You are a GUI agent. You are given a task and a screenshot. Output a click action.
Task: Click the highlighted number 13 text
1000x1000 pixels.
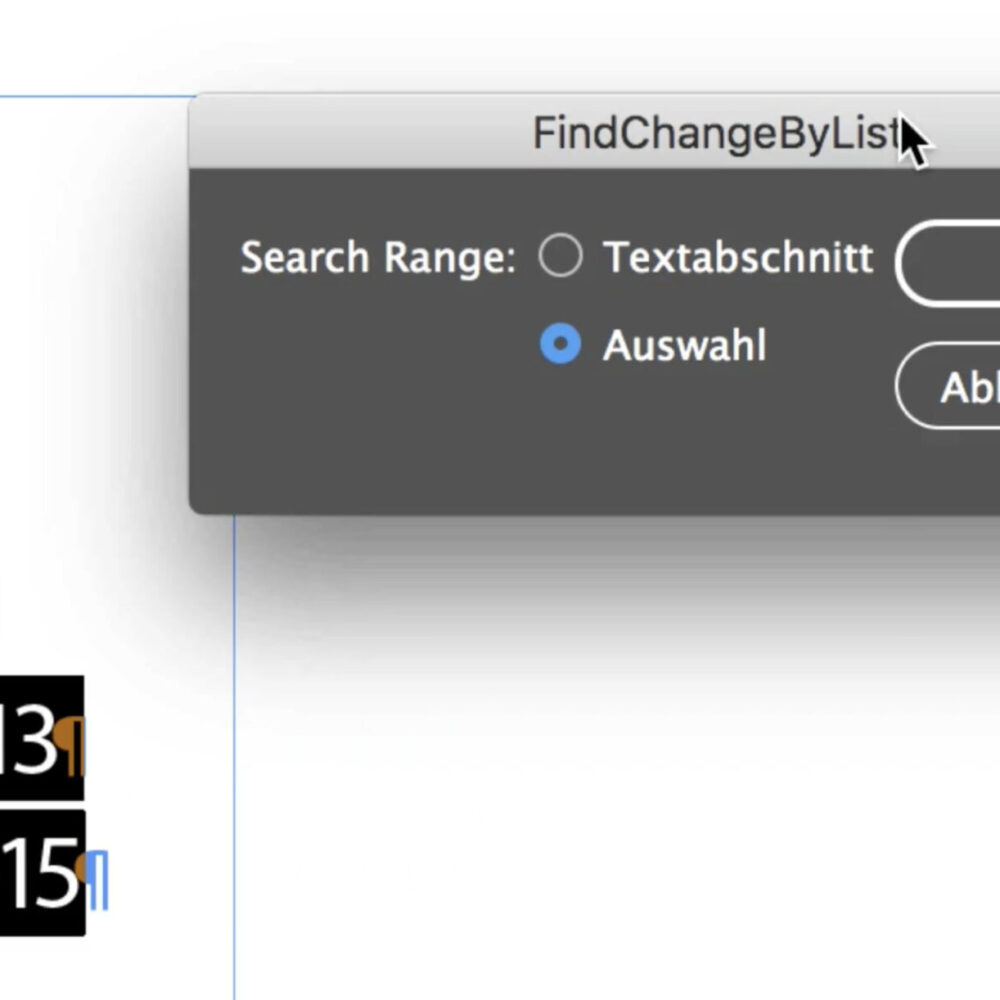pos(29,740)
